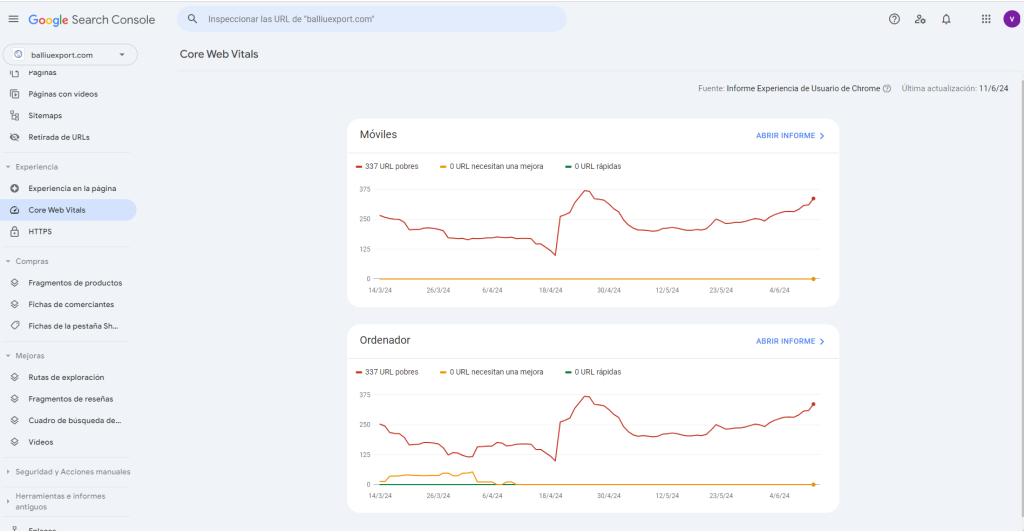
Task: Open the notifications bell
Action: 946,19
